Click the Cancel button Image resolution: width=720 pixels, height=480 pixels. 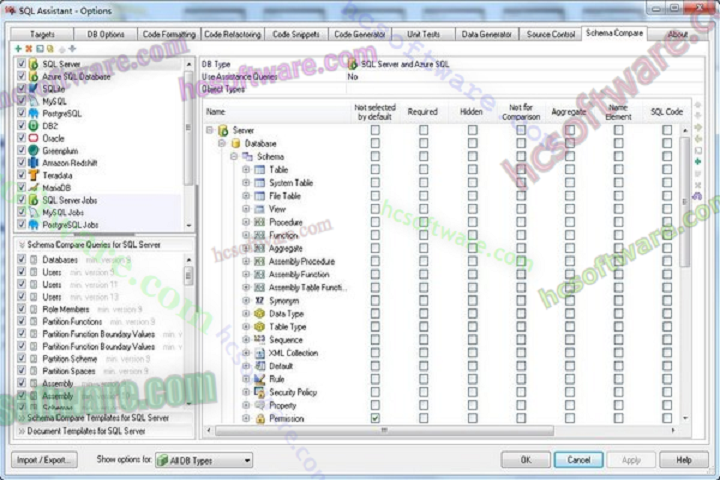tap(579, 460)
